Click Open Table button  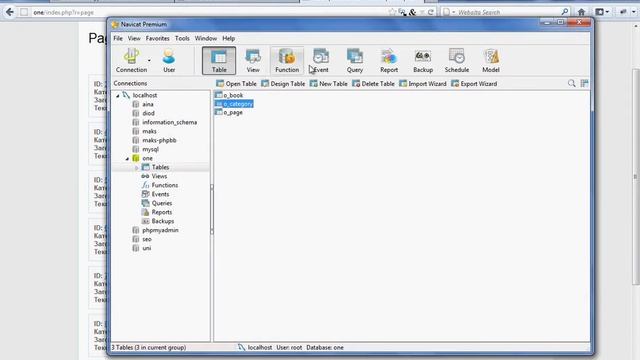(236, 84)
